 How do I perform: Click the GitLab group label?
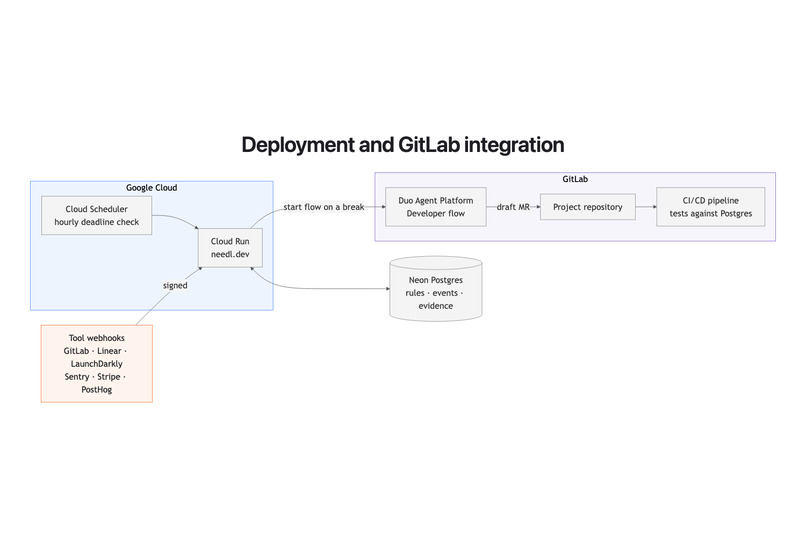click(x=575, y=179)
